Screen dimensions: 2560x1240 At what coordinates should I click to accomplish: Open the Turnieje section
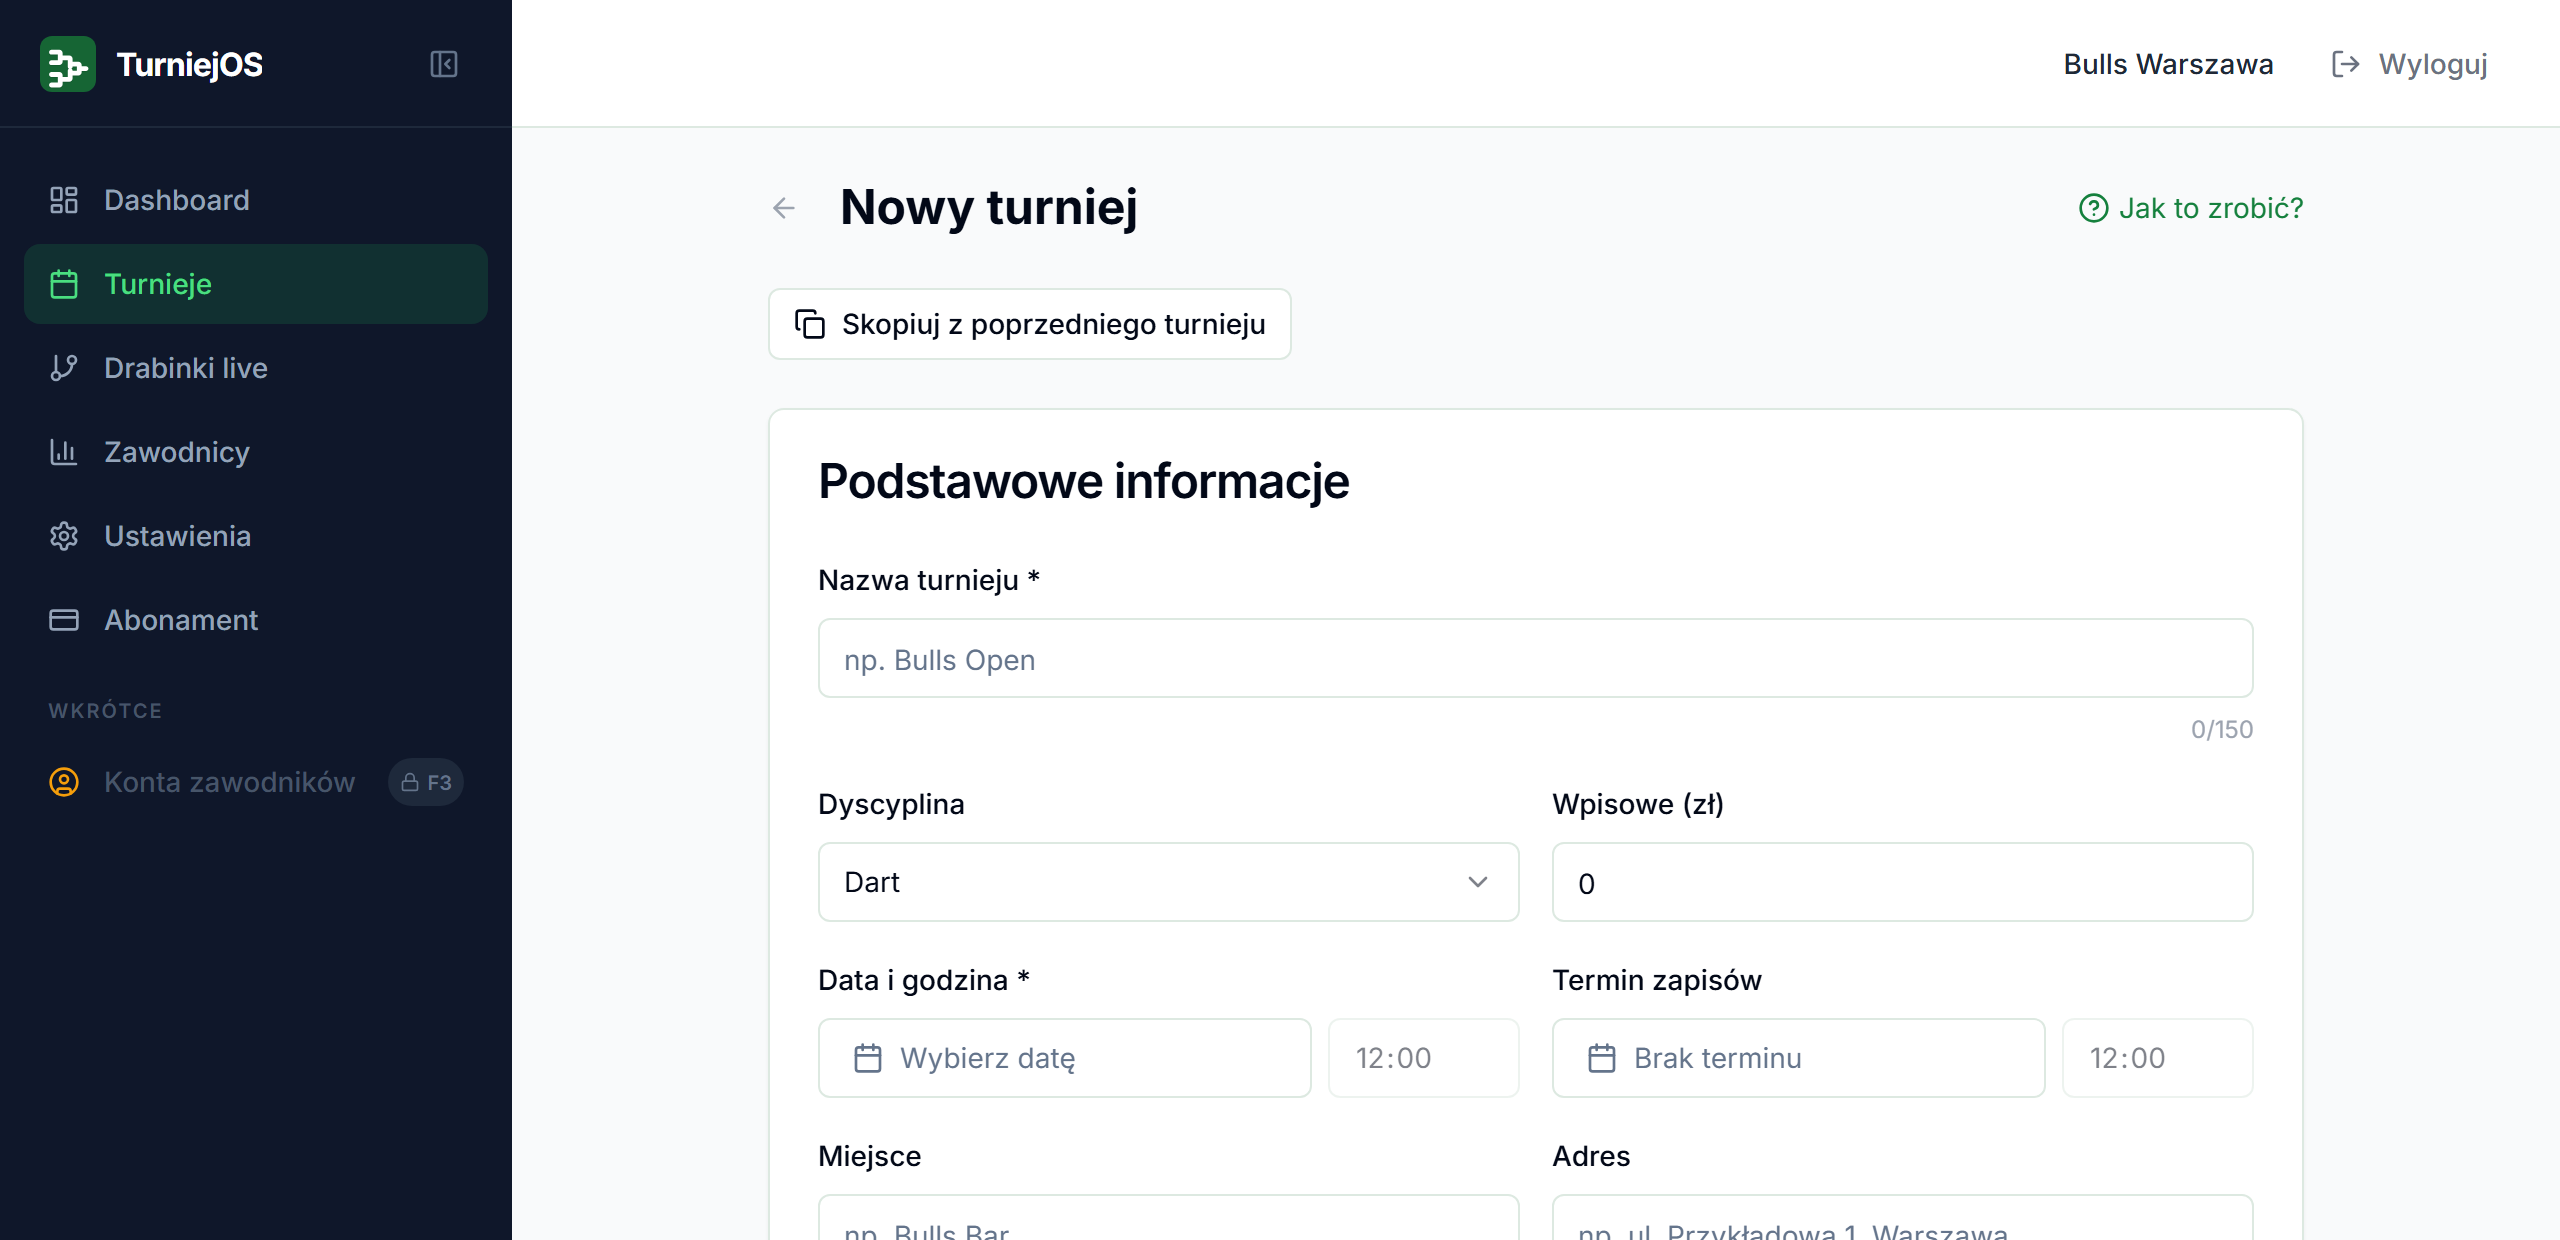pos(256,284)
